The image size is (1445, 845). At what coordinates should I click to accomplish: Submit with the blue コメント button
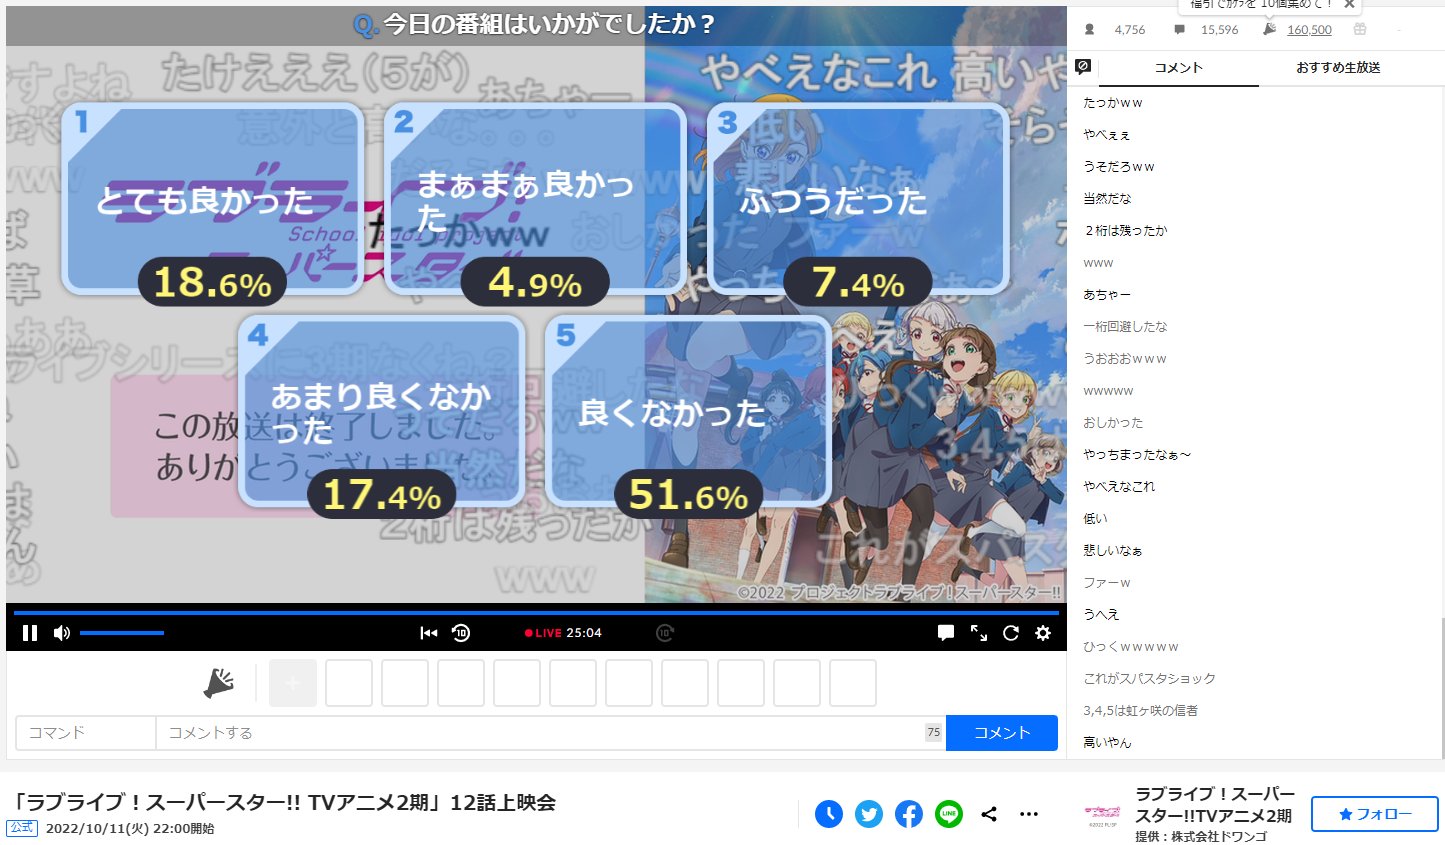(1002, 733)
